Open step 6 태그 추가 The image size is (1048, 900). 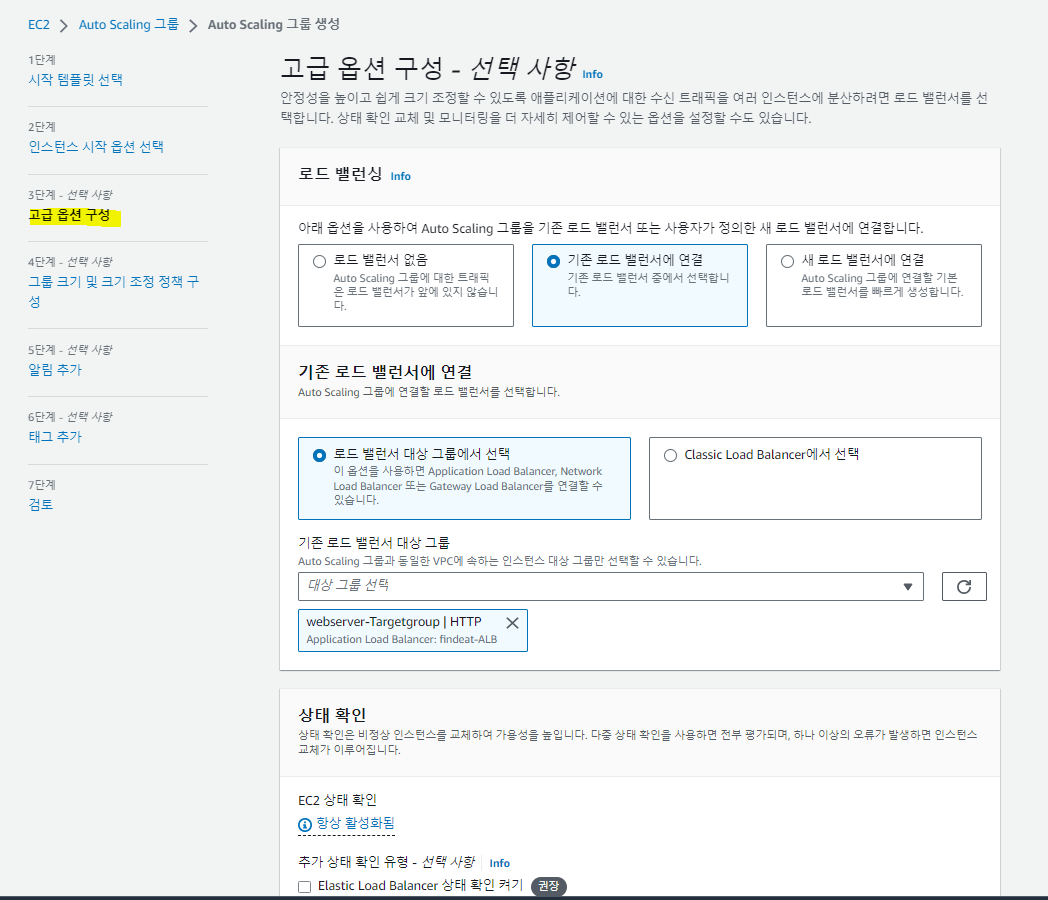point(55,436)
